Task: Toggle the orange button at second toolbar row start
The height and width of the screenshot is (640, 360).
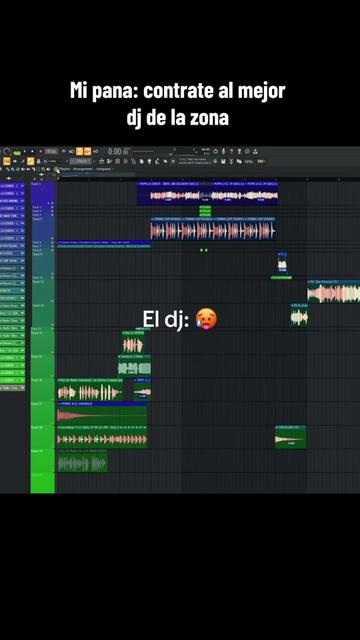Action: coord(7,161)
